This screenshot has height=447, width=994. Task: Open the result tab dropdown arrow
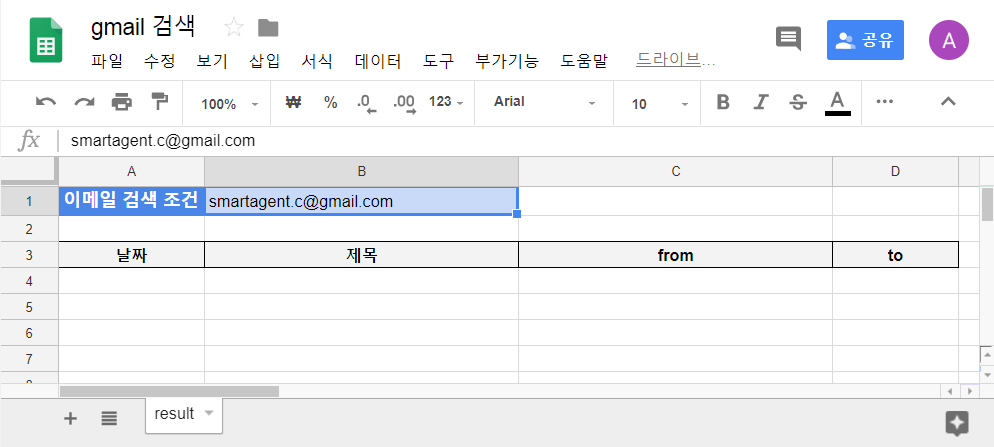208,414
